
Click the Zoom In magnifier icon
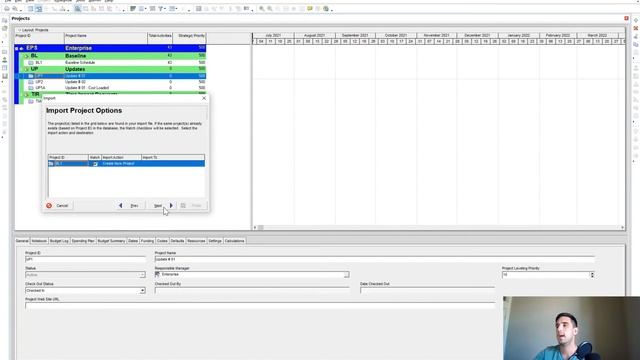(x=262, y=9)
